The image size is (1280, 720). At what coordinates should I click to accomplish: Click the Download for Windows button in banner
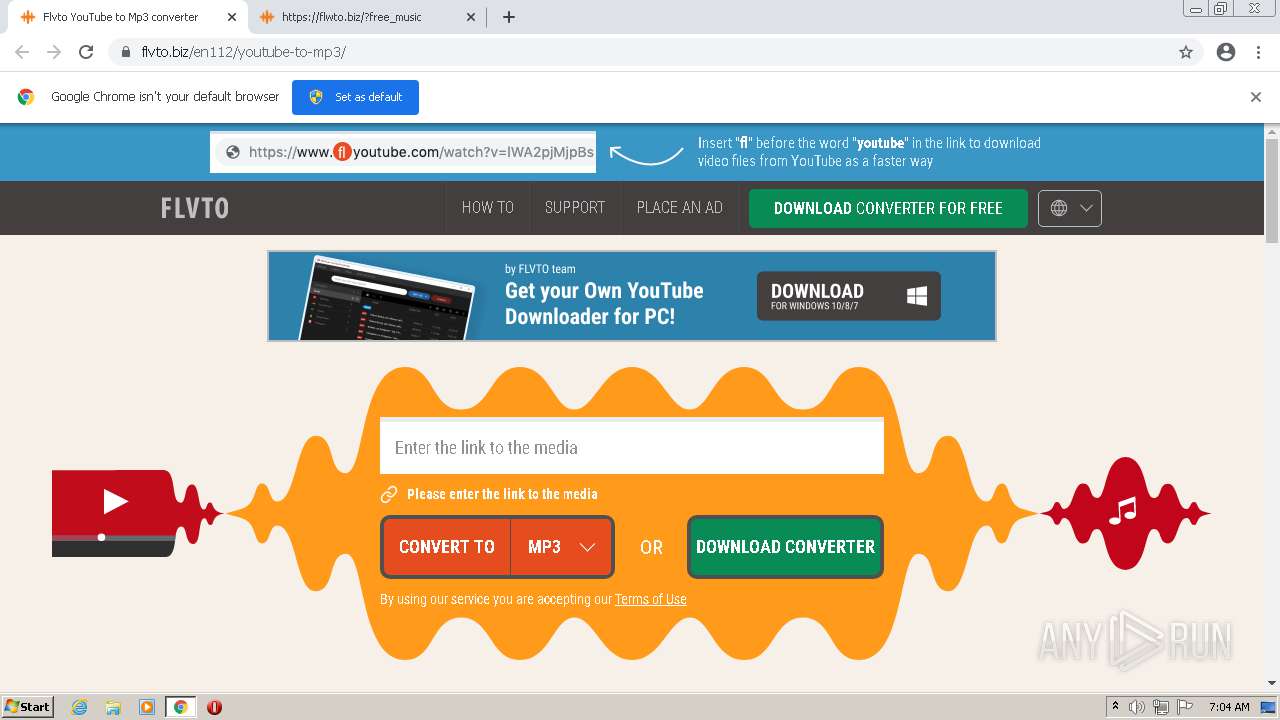coord(849,296)
